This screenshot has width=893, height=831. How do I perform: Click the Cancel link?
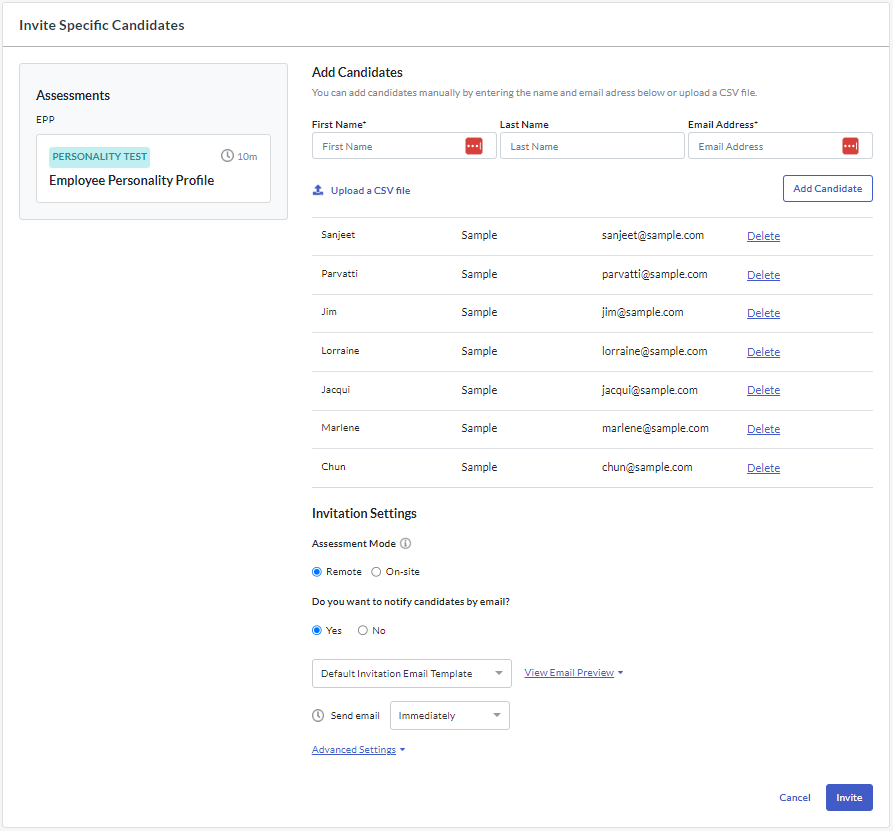click(x=794, y=797)
